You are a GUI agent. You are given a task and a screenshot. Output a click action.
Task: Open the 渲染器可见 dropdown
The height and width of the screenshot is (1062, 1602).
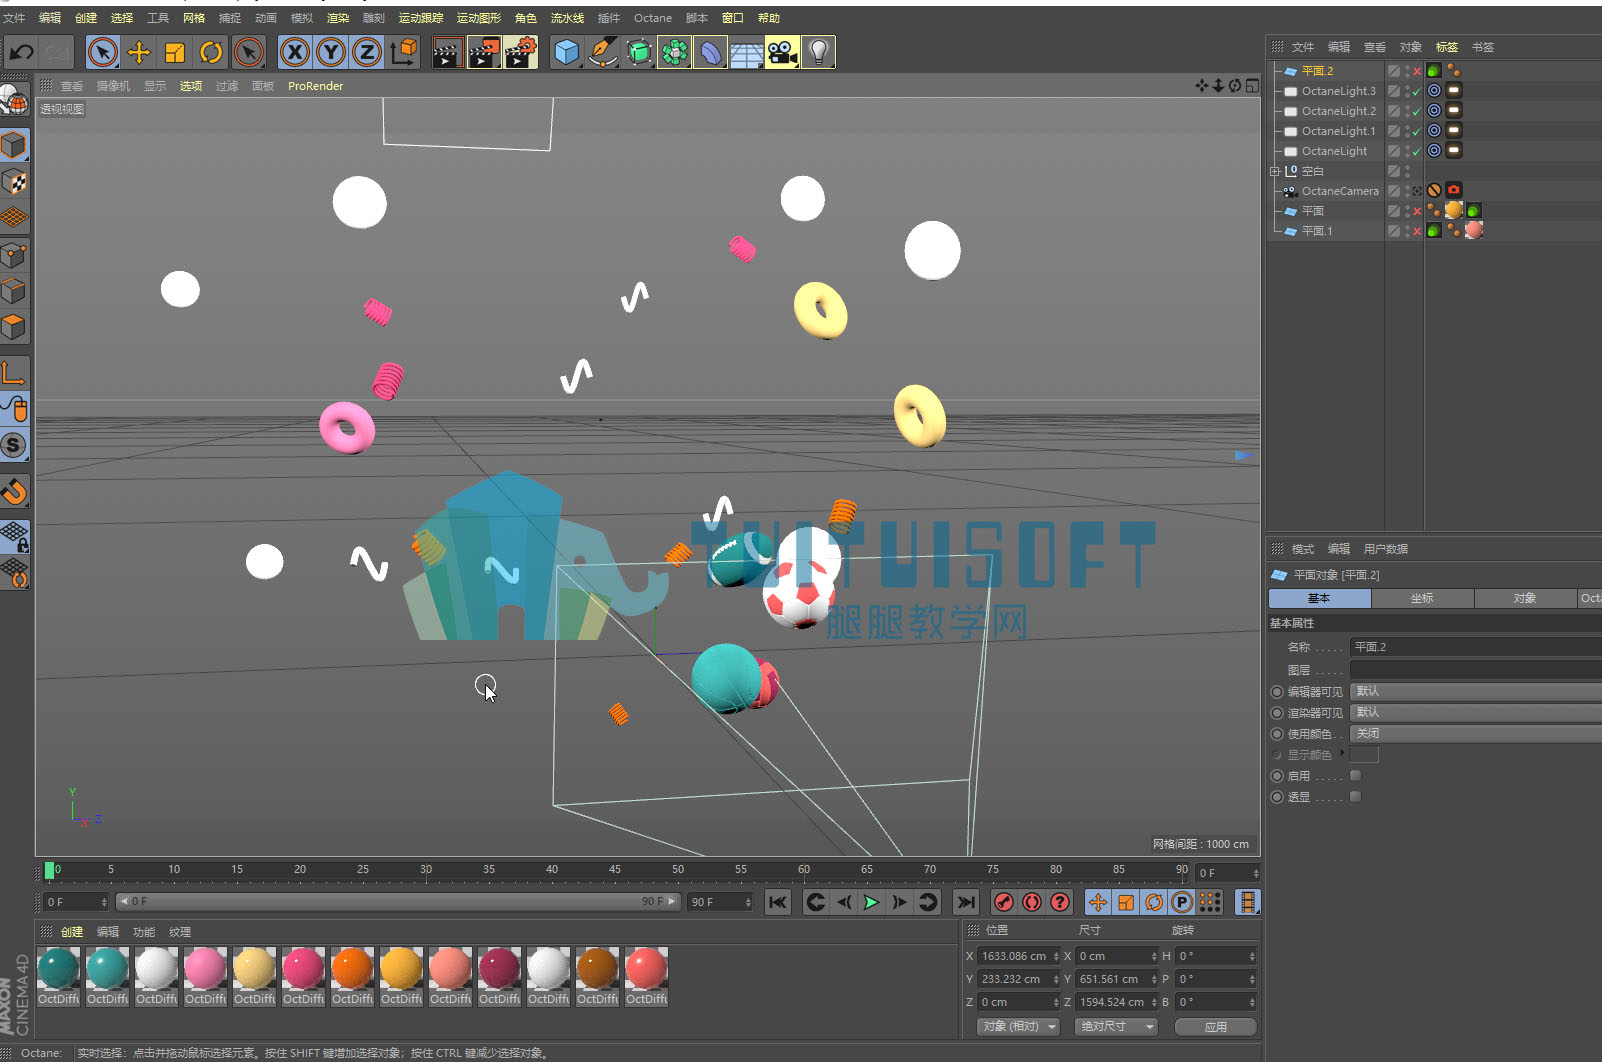[x=1476, y=713]
